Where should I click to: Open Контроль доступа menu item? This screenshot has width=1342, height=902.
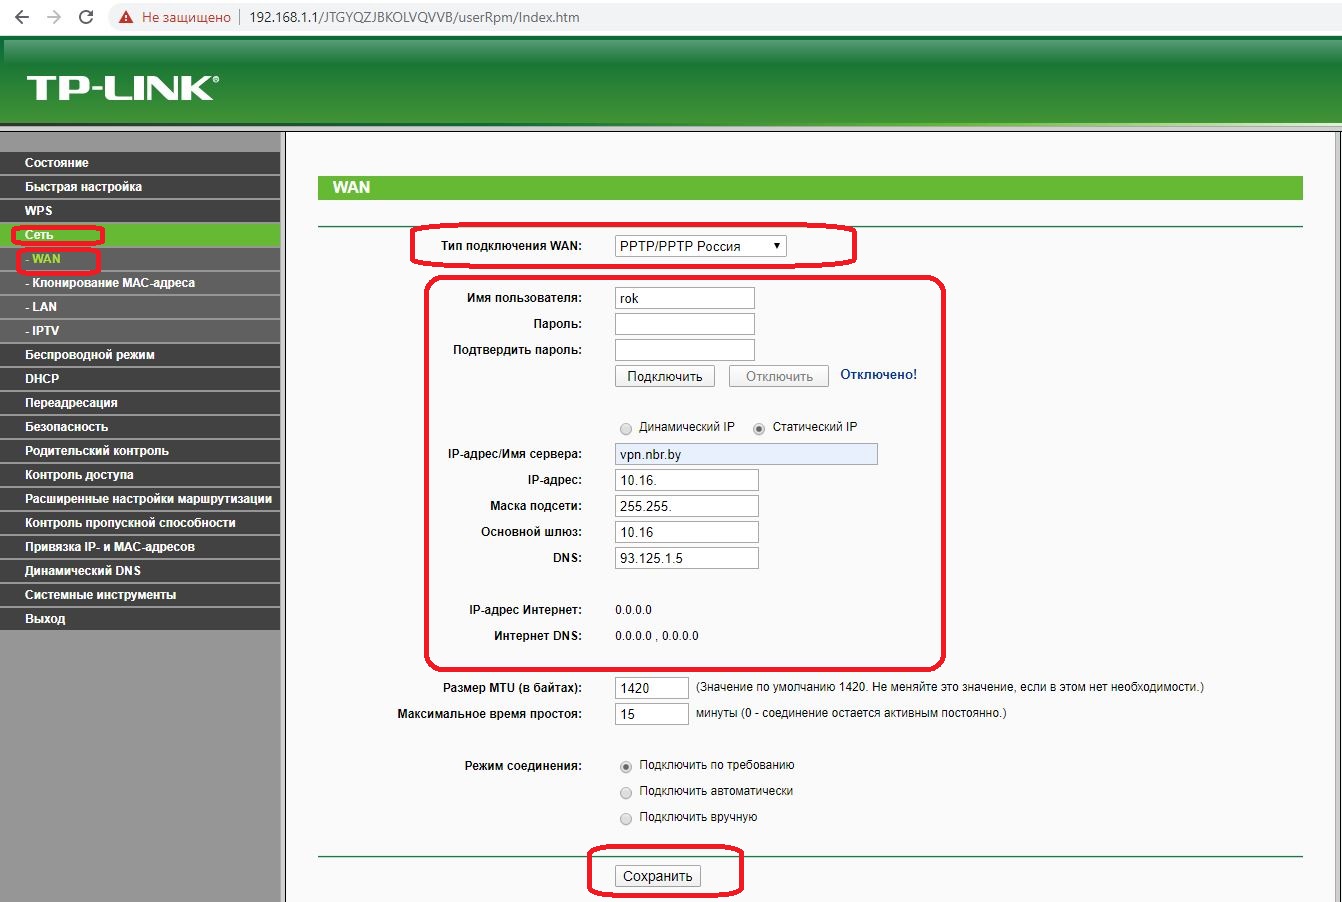tap(140, 475)
